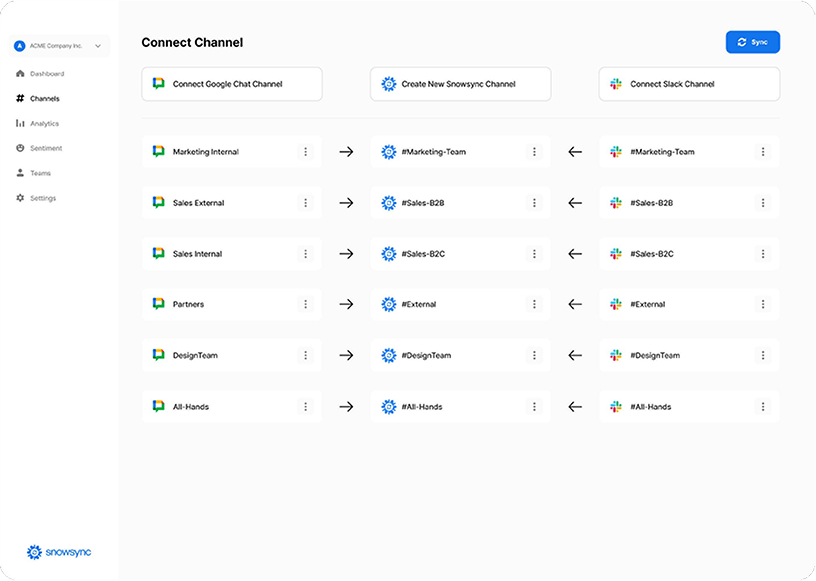Viewport: 816px width, 581px height.
Task: Click Connect Google Chat Channel button
Action: [x=232, y=84]
